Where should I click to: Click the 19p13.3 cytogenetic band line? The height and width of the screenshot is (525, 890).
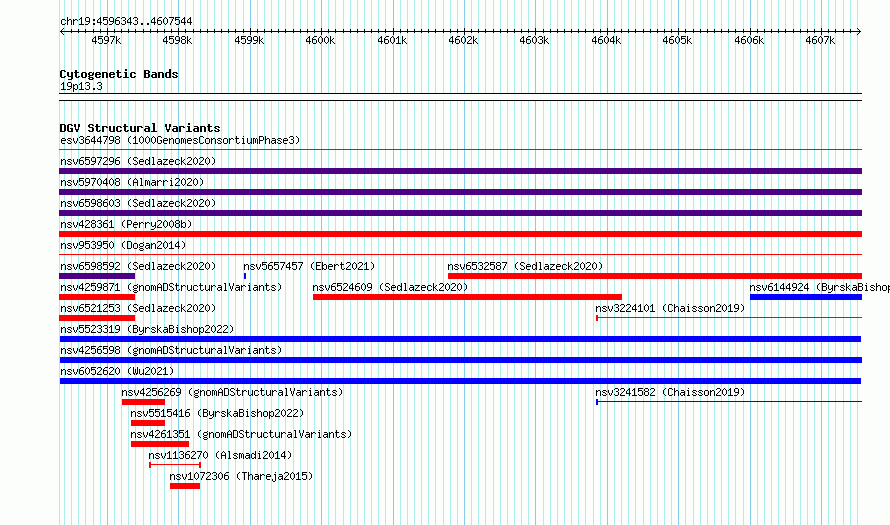[460, 97]
